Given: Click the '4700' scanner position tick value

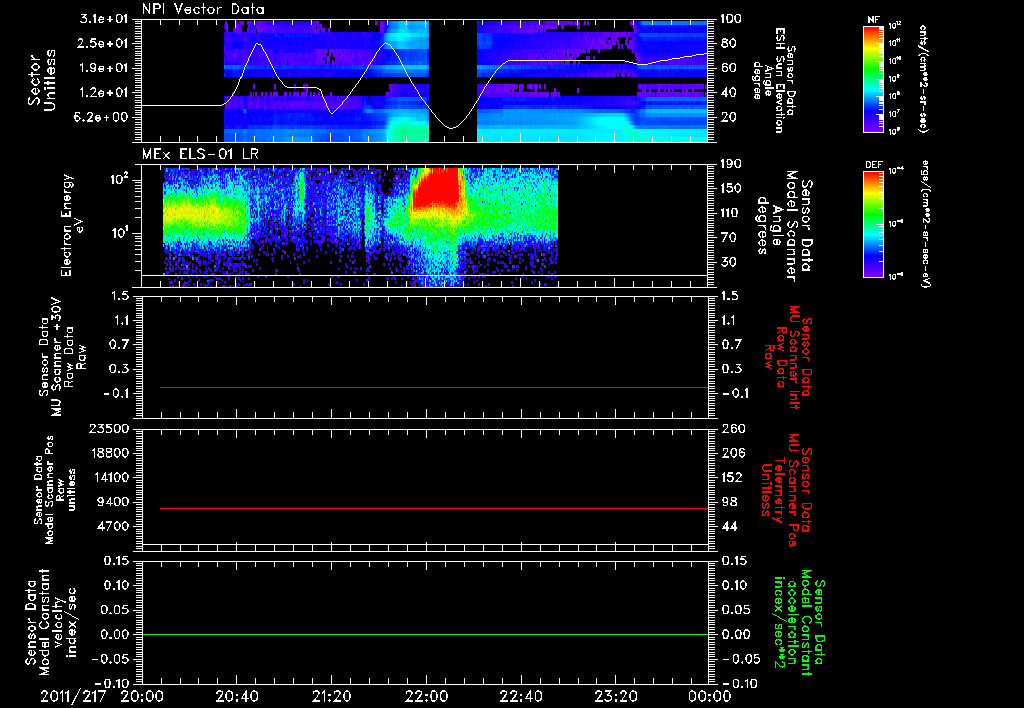Looking at the screenshot, I should tap(114, 526).
